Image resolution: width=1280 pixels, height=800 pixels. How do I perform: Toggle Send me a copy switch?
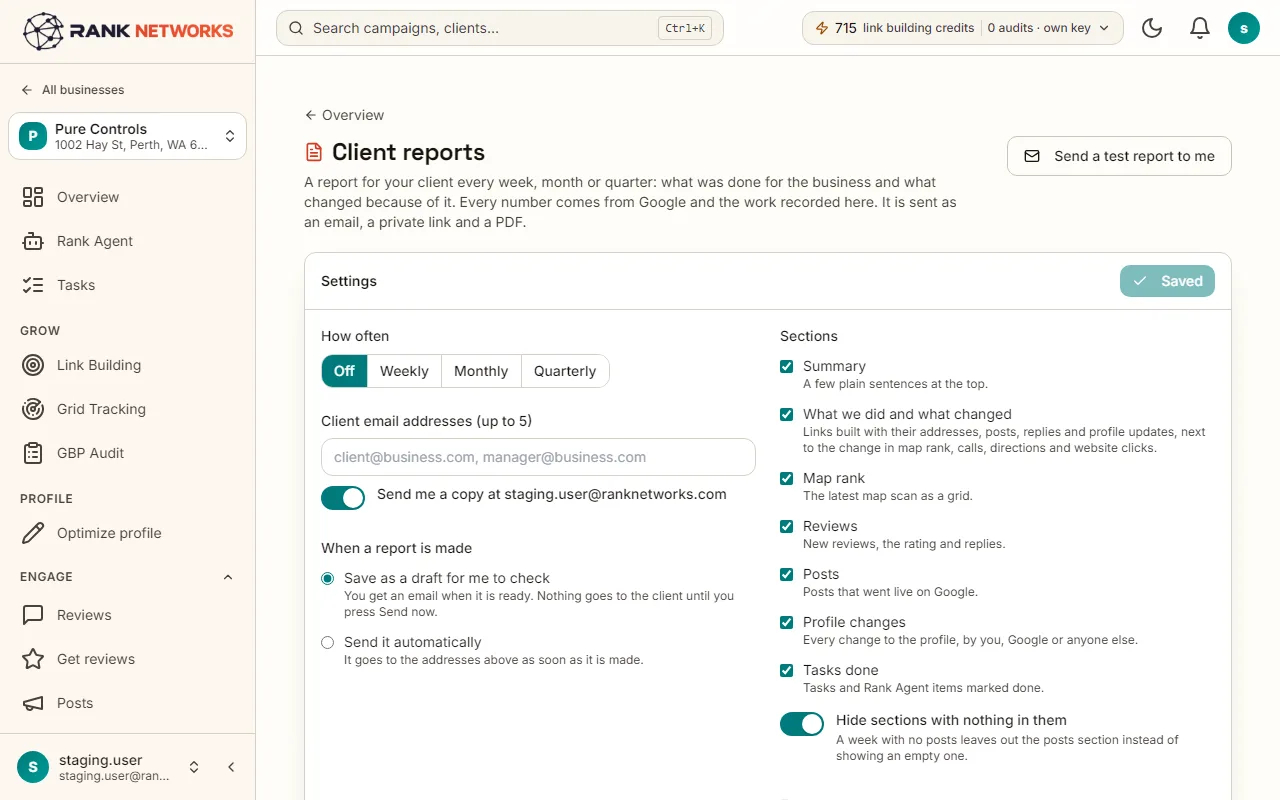coord(343,498)
